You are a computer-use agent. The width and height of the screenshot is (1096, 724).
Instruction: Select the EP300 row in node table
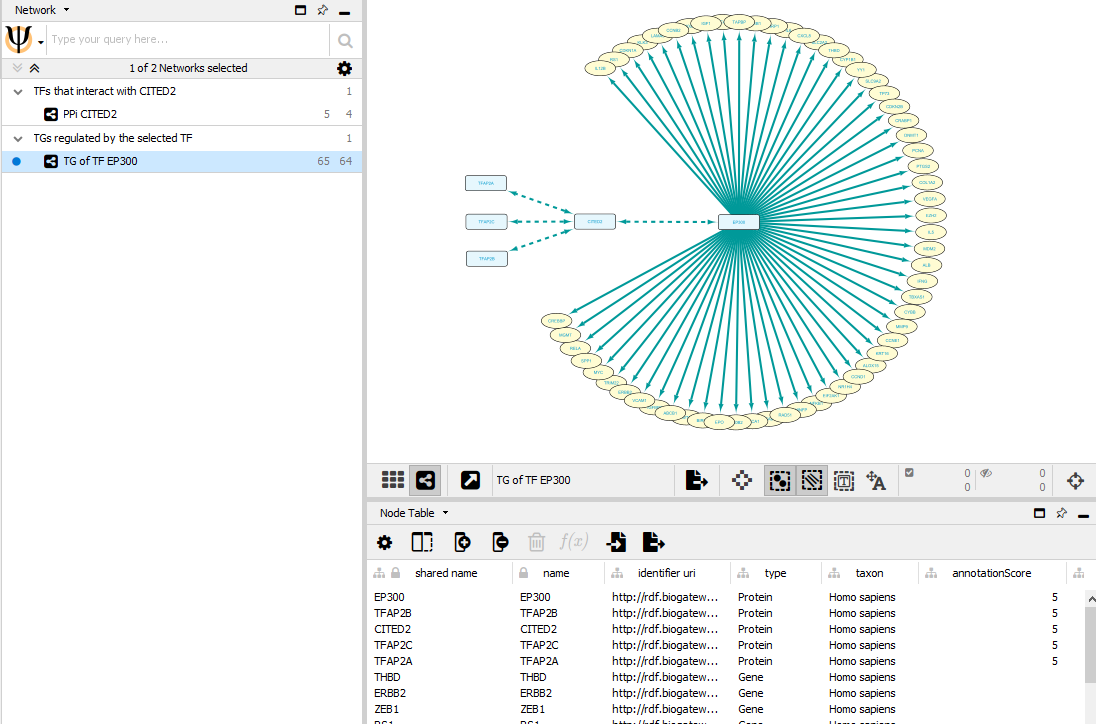pyautogui.click(x=726, y=597)
